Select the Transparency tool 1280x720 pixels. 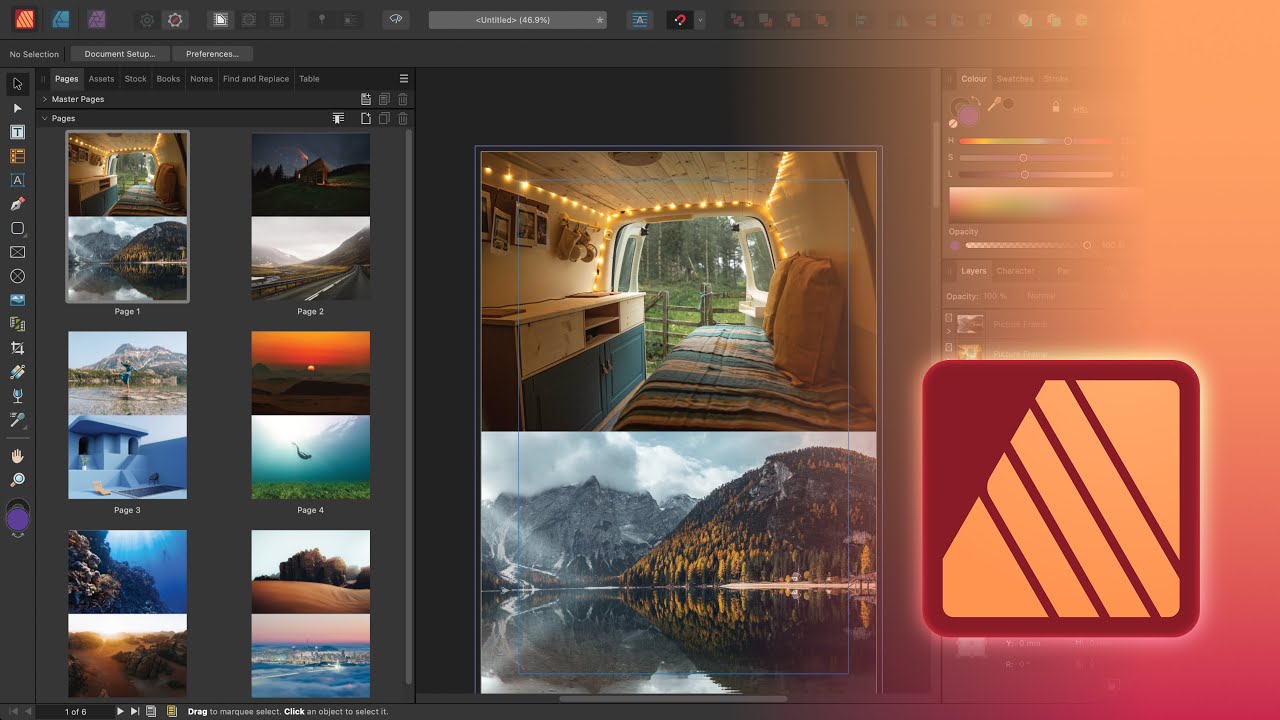pyautogui.click(x=17, y=396)
